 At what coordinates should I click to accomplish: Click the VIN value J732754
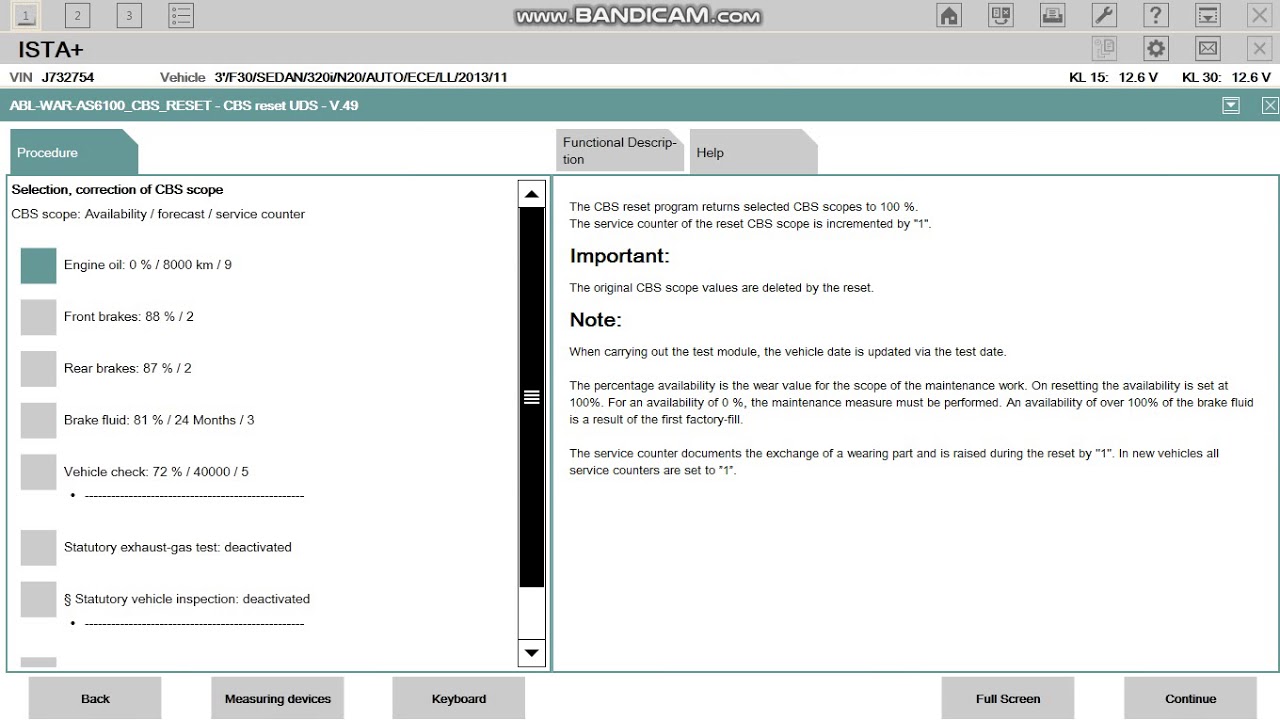(x=68, y=77)
